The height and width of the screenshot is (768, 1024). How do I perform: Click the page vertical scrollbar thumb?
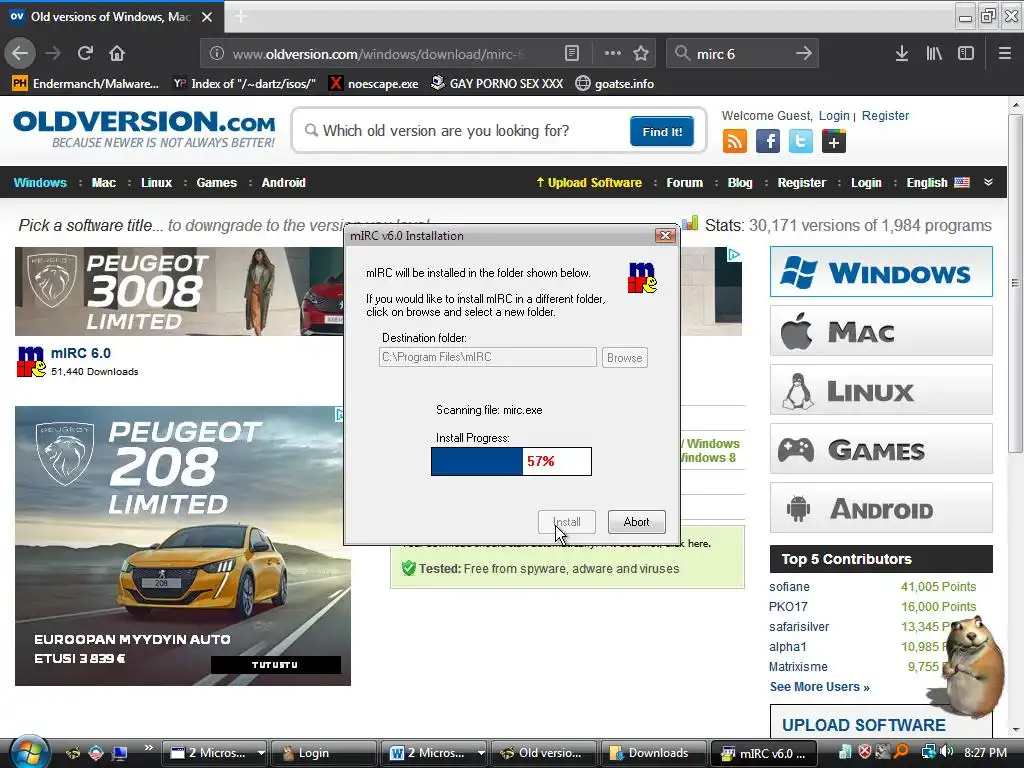(x=1015, y=284)
